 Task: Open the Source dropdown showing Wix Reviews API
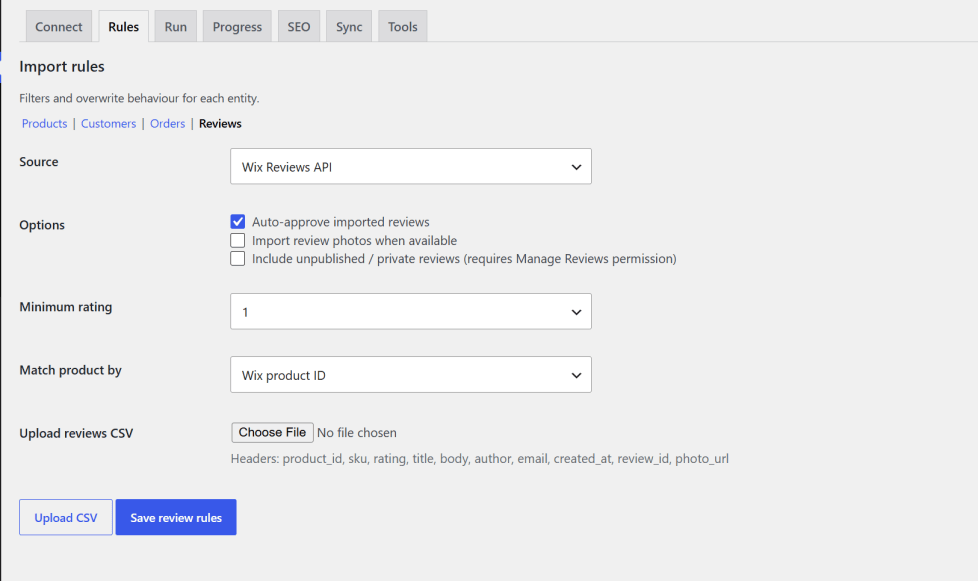pyautogui.click(x=411, y=166)
